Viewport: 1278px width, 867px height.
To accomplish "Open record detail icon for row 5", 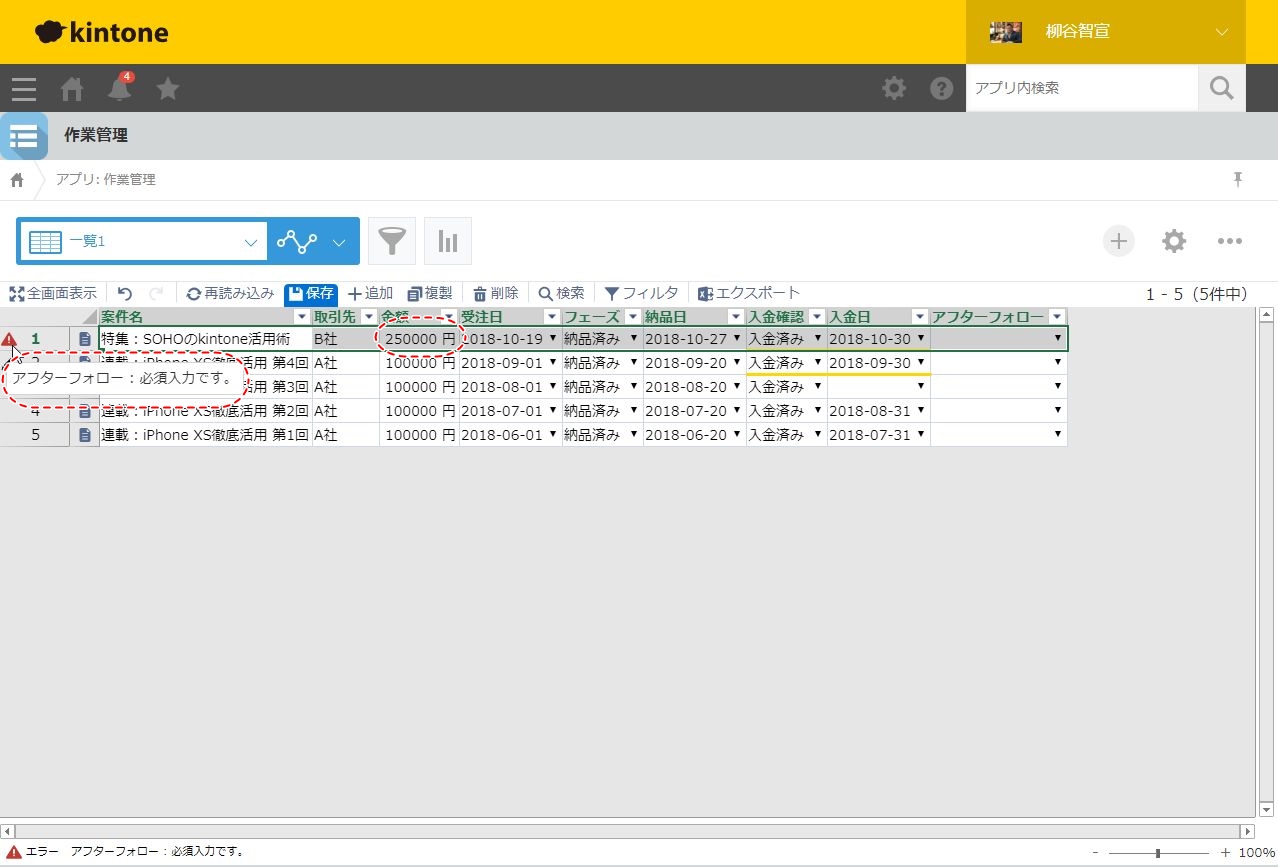I will point(85,435).
